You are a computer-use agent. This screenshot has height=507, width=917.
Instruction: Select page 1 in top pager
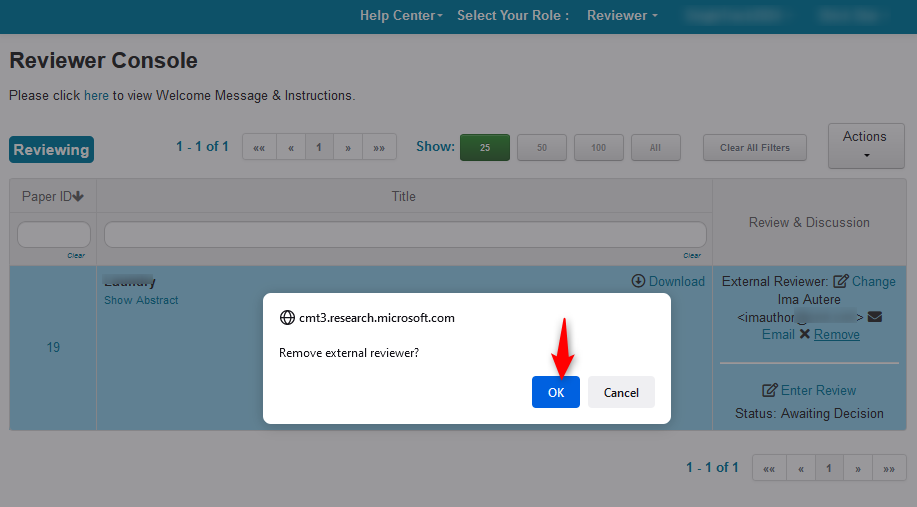pyautogui.click(x=319, y=147)
